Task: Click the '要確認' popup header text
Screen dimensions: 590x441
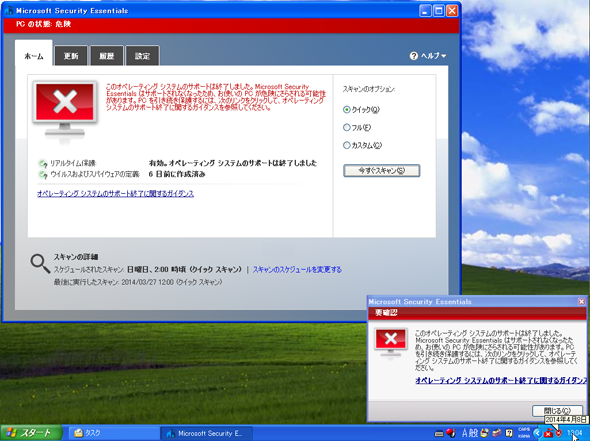Action: pos(386,313)
